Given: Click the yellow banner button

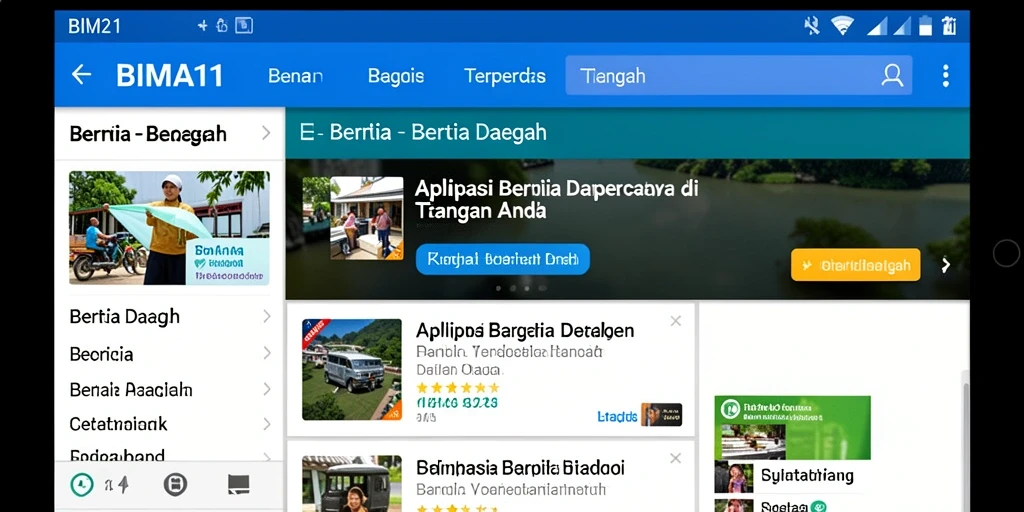Looking at the screenshot, I should 856,265.
